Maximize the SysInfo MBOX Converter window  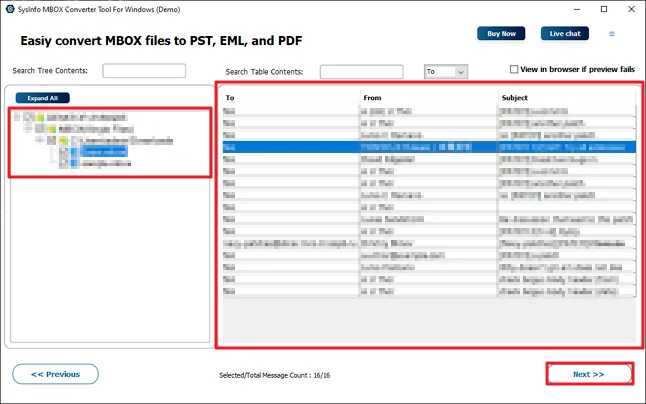point(604,9)
